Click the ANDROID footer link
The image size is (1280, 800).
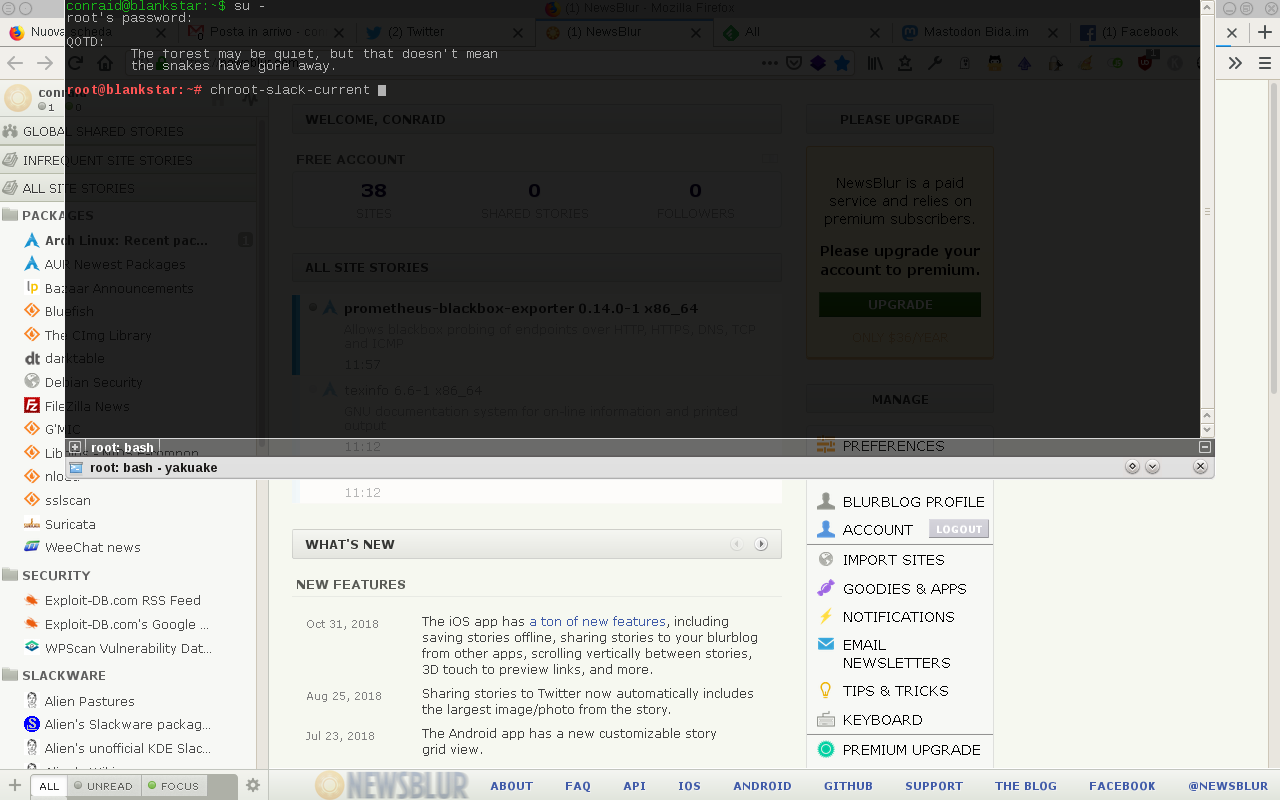tap(762, 786)
